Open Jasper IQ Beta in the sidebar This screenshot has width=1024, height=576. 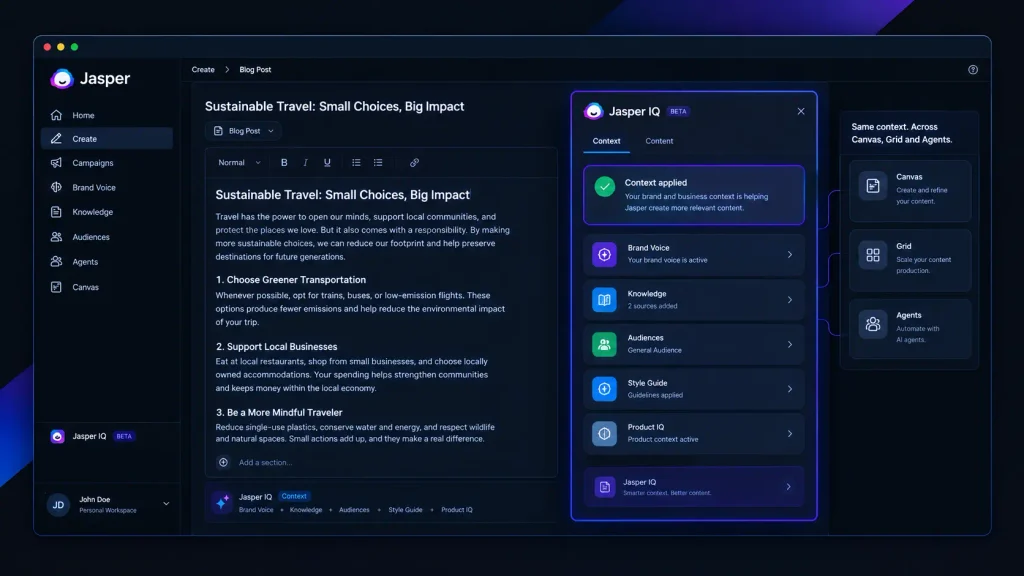coord(93,436)
